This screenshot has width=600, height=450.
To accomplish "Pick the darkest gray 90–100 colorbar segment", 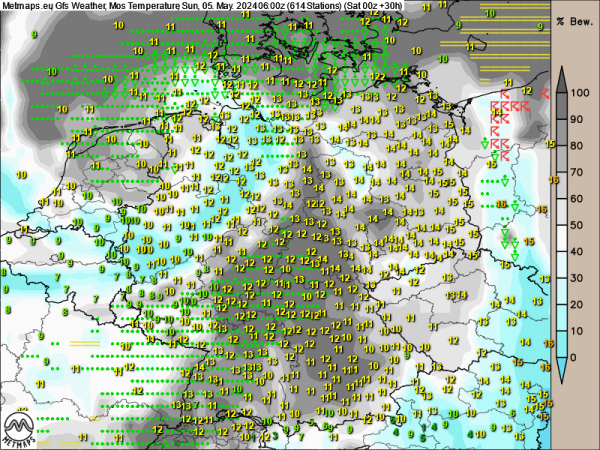I will pos(564,106).
